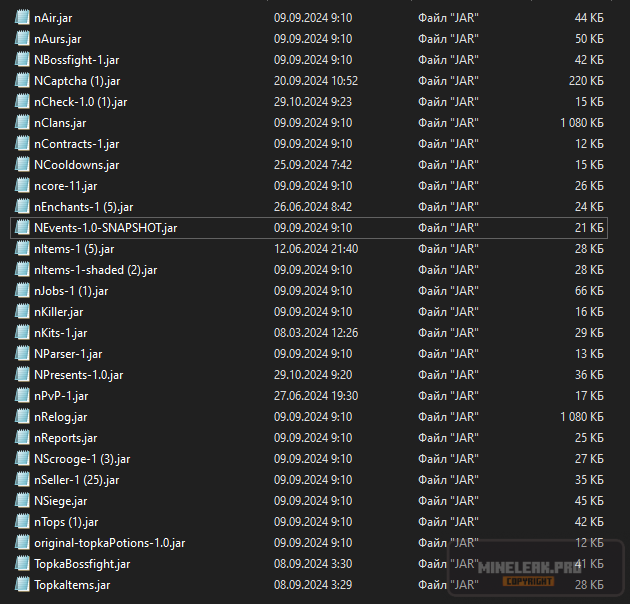Viewport: 630px width, 604px height.
Task: Select the NEvents-1.0-SNAPSHOT.jar file name
Action: [x=105, y=227]
